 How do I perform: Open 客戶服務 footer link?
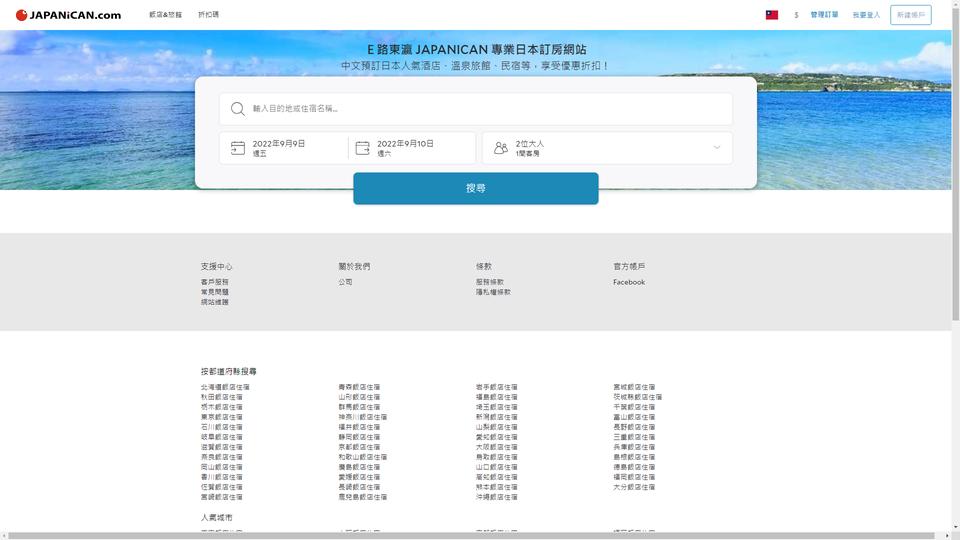pos(214,282)
